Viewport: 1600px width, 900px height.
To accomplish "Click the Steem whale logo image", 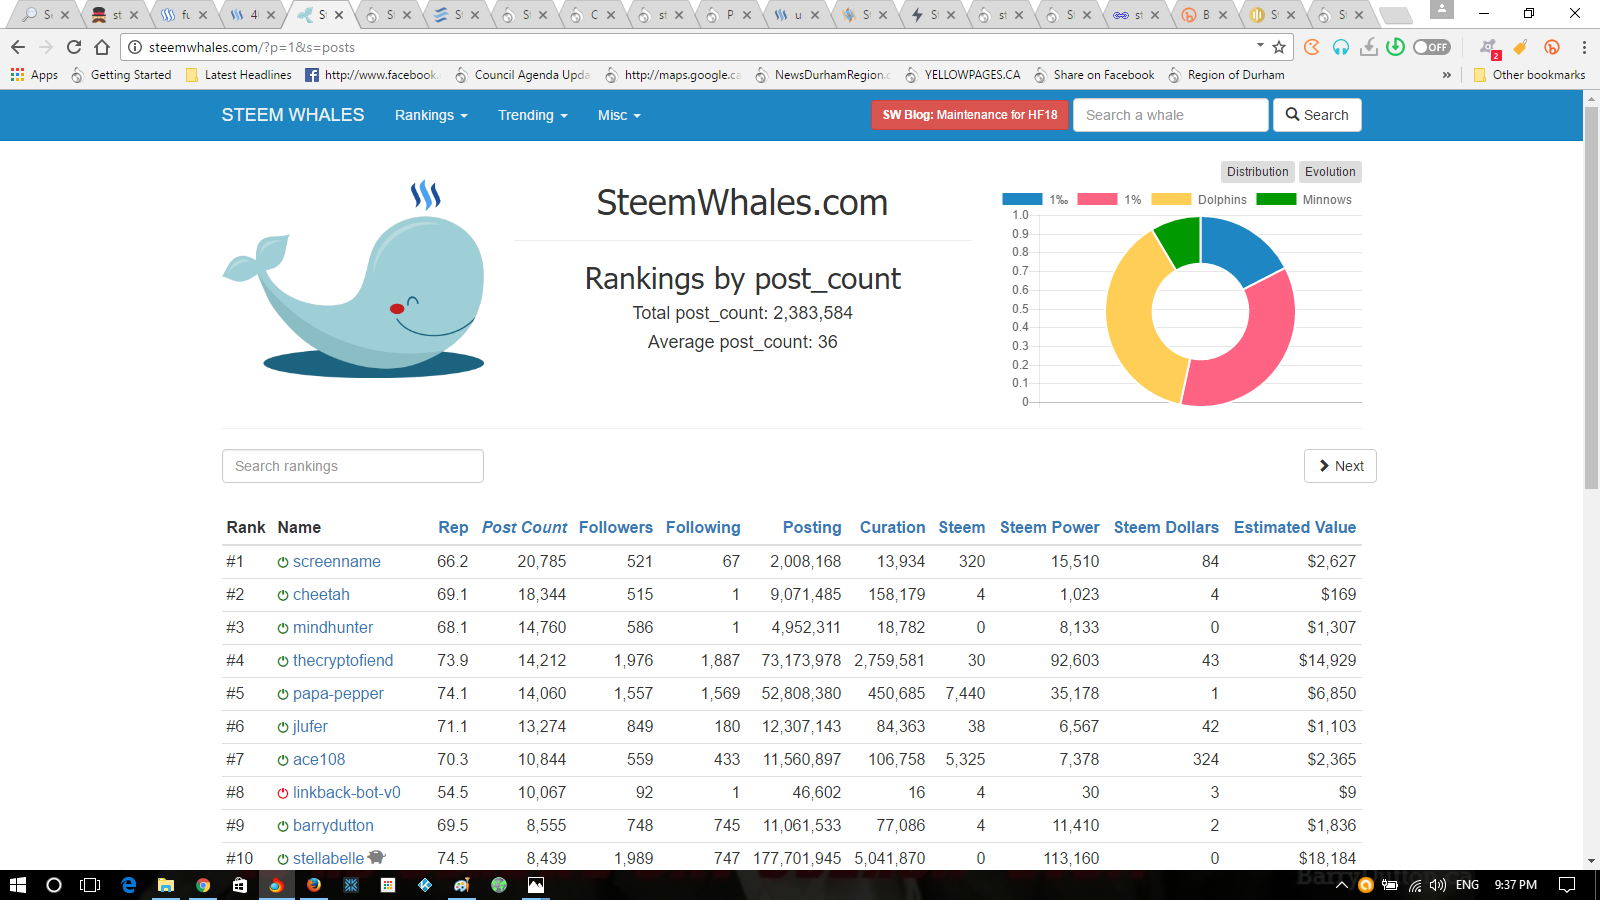I will click(x=354, y=280).
